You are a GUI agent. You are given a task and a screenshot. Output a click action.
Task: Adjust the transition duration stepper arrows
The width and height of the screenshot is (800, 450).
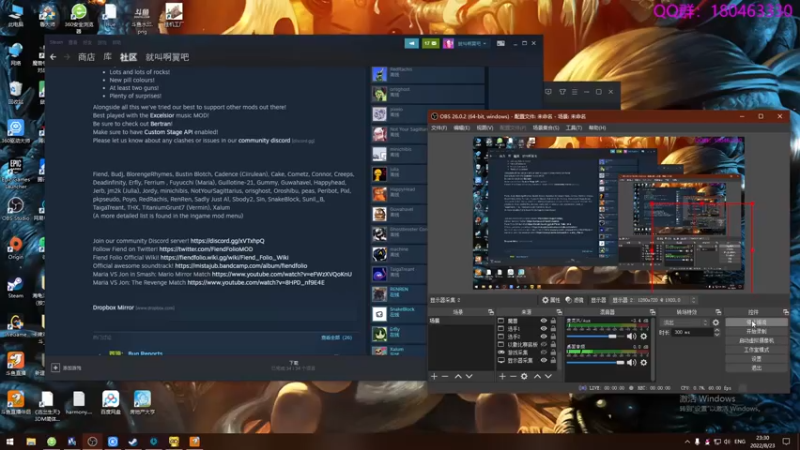click(716, 332)
